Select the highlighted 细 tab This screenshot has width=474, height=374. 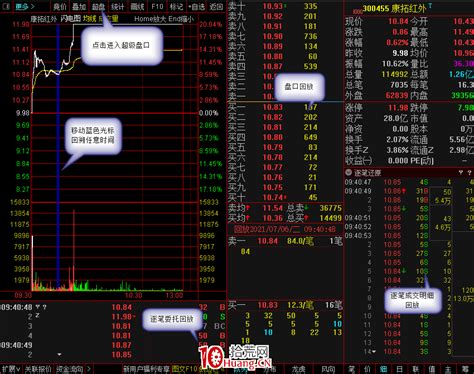pyautogui.click(x=383, y=369)
